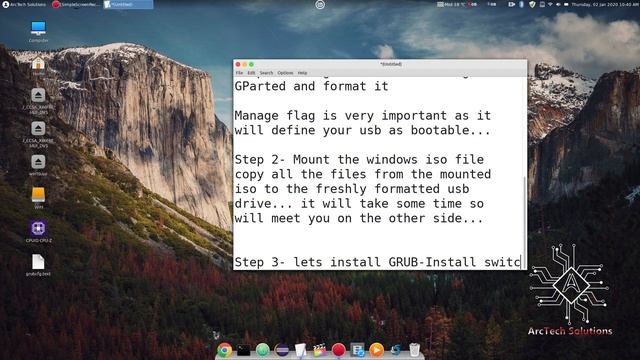Click line 'drive... it will take some time so'

[359, 204]
